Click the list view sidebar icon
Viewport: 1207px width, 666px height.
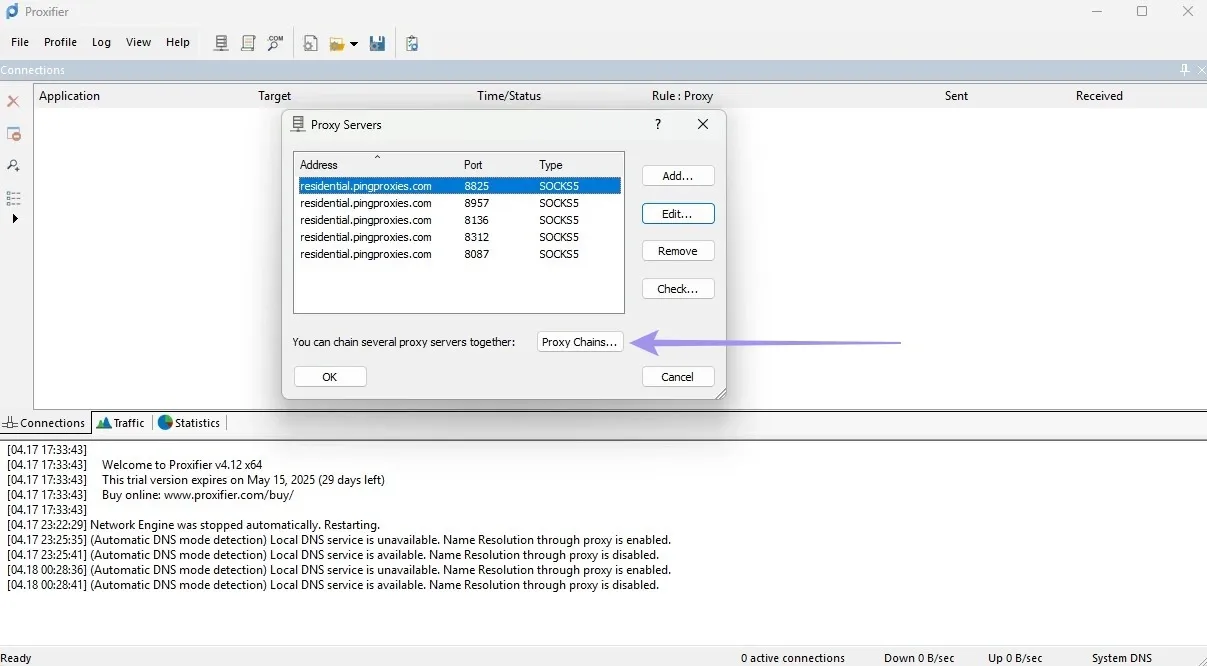click(14, 198)
